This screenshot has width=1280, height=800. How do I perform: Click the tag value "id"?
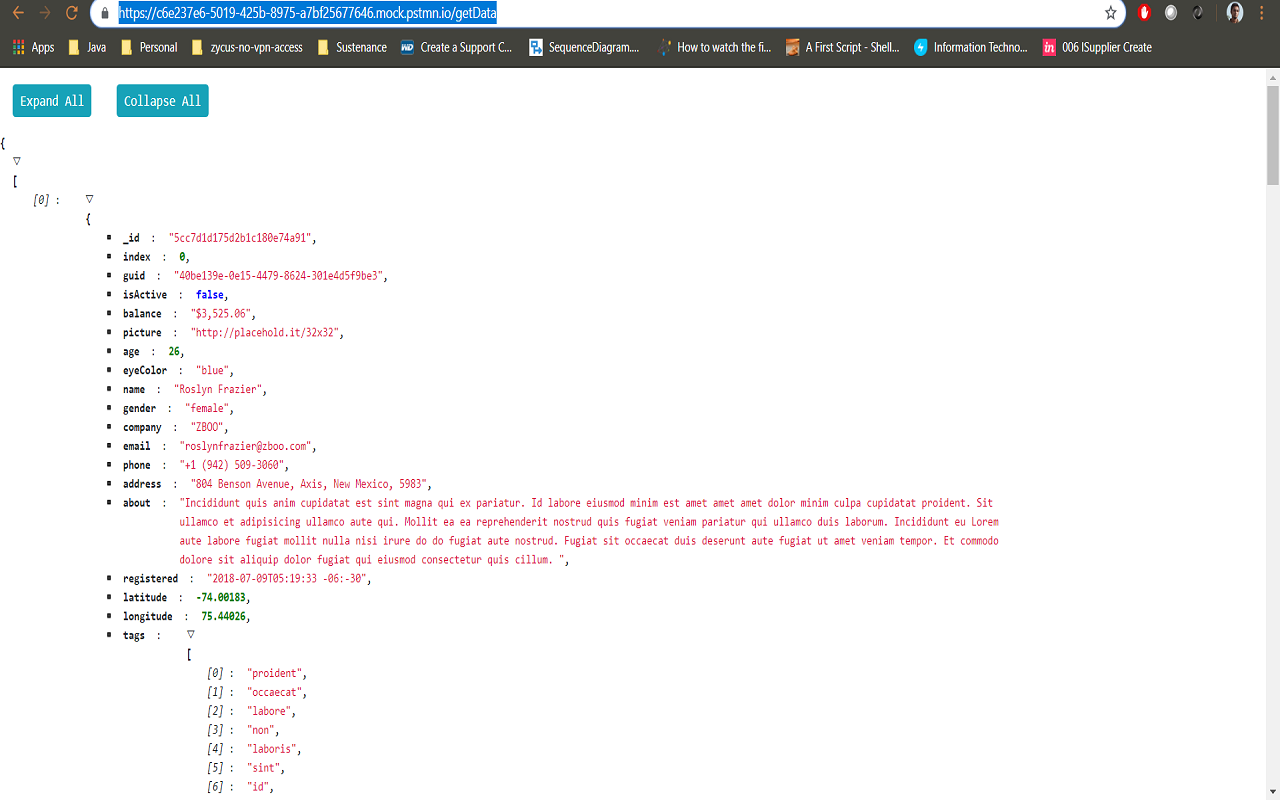259,788
